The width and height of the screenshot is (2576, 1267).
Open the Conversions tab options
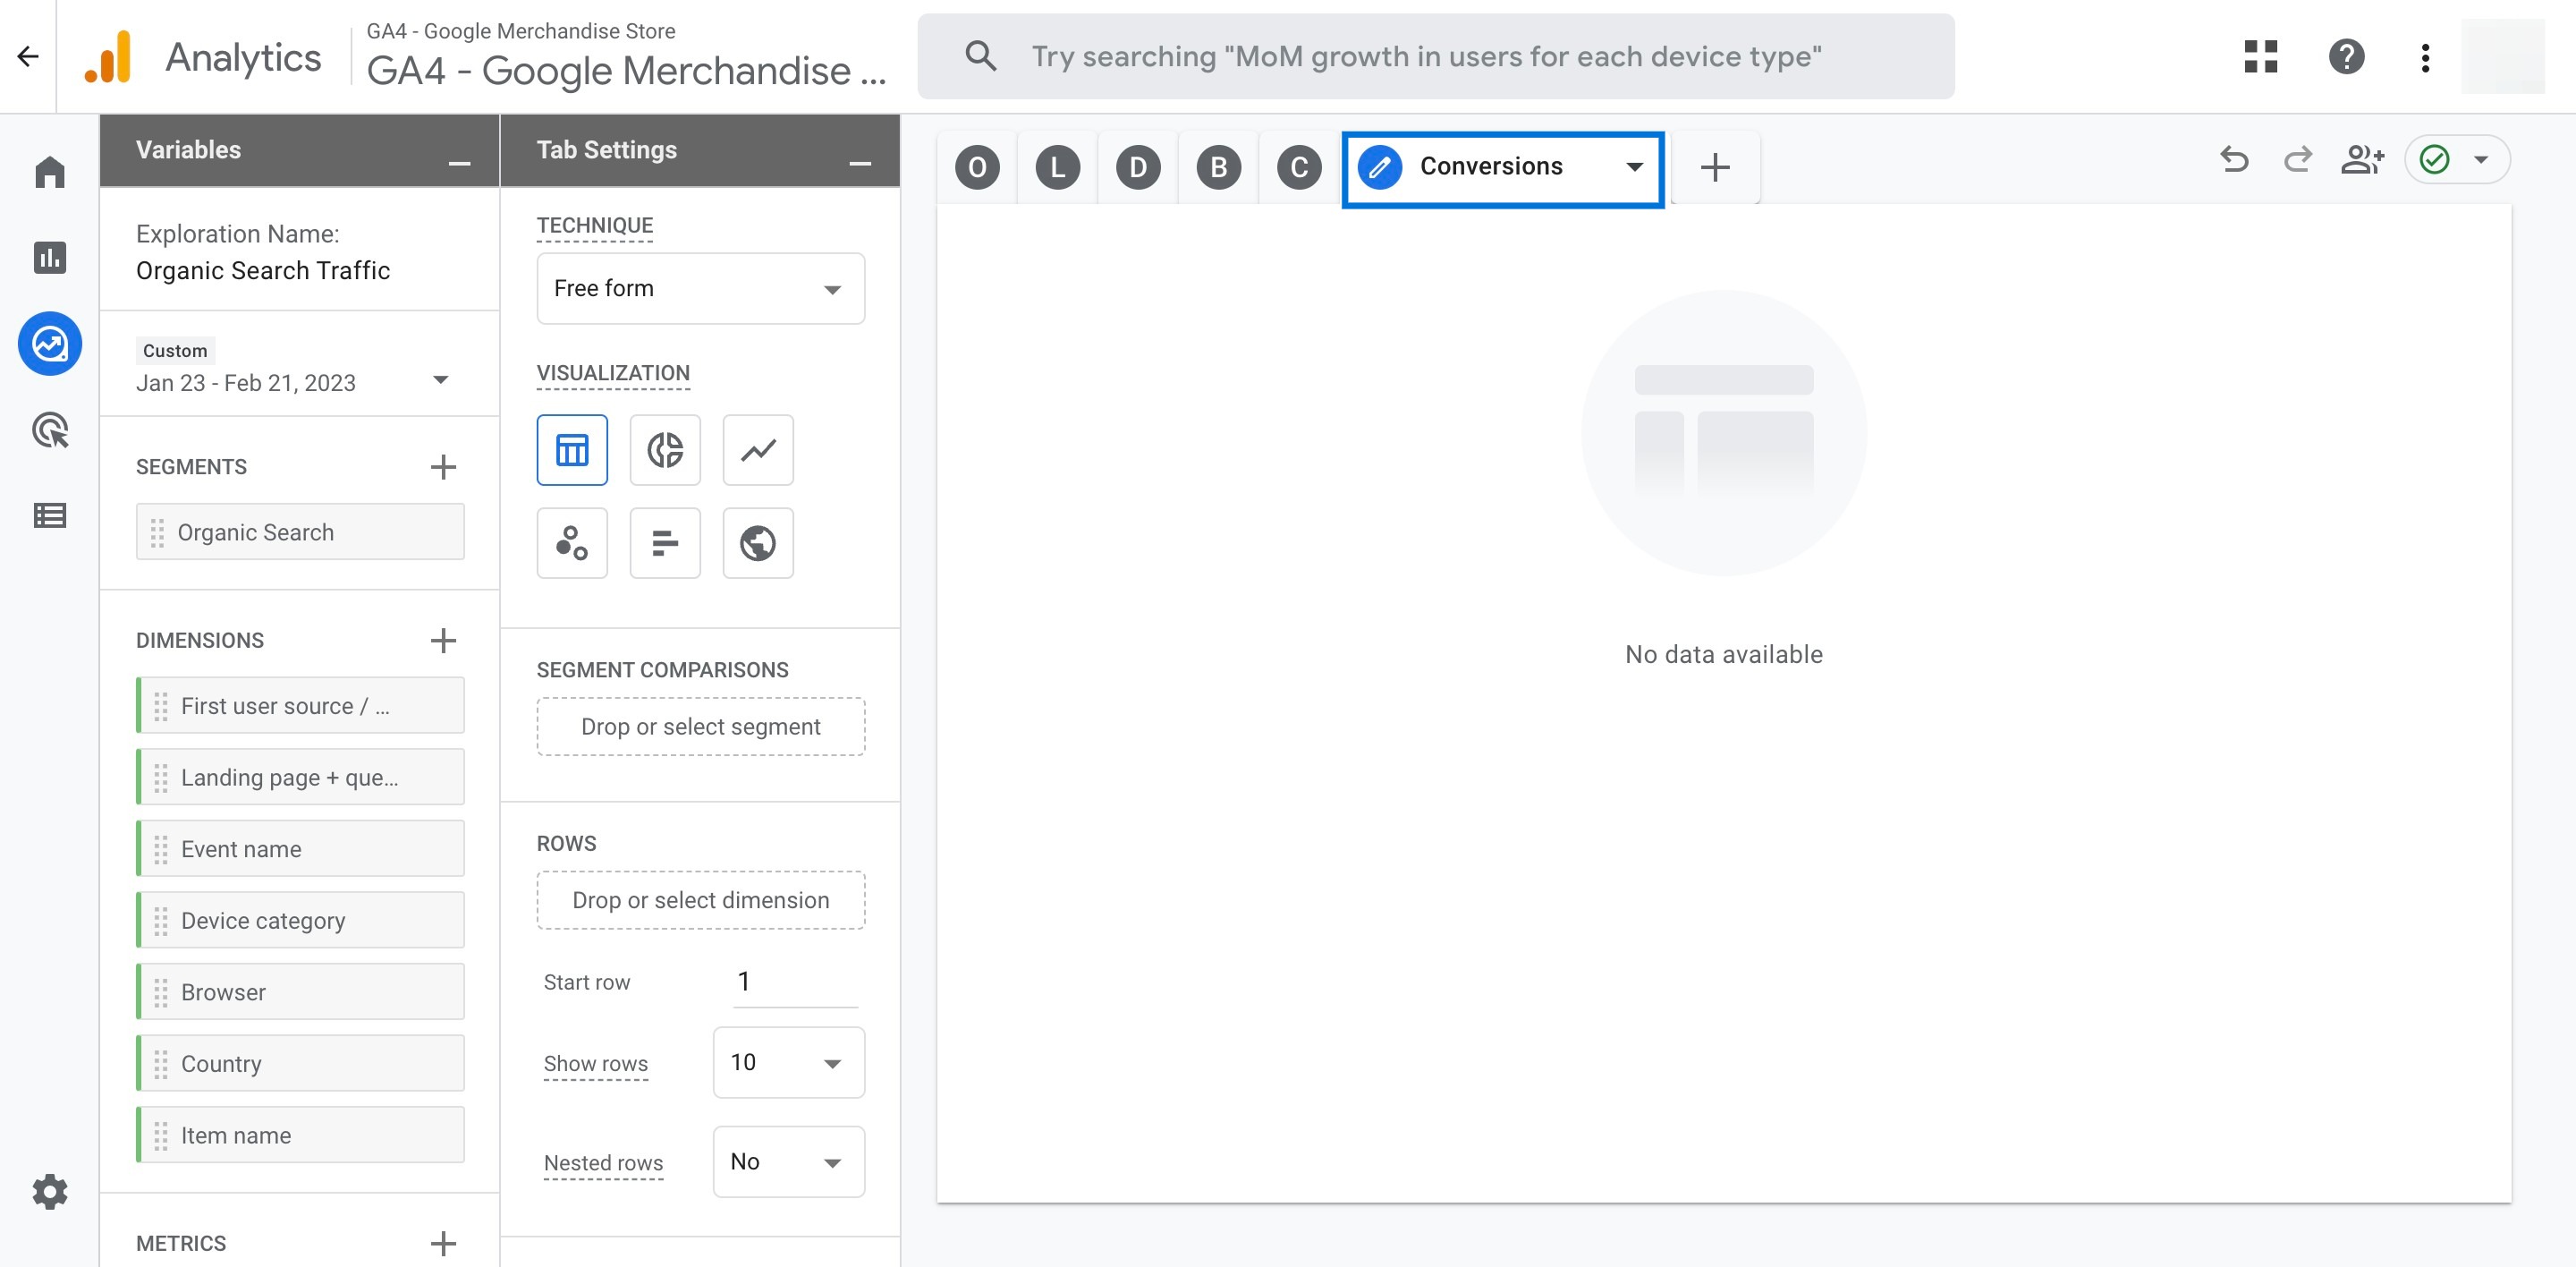coord(1630,165)
